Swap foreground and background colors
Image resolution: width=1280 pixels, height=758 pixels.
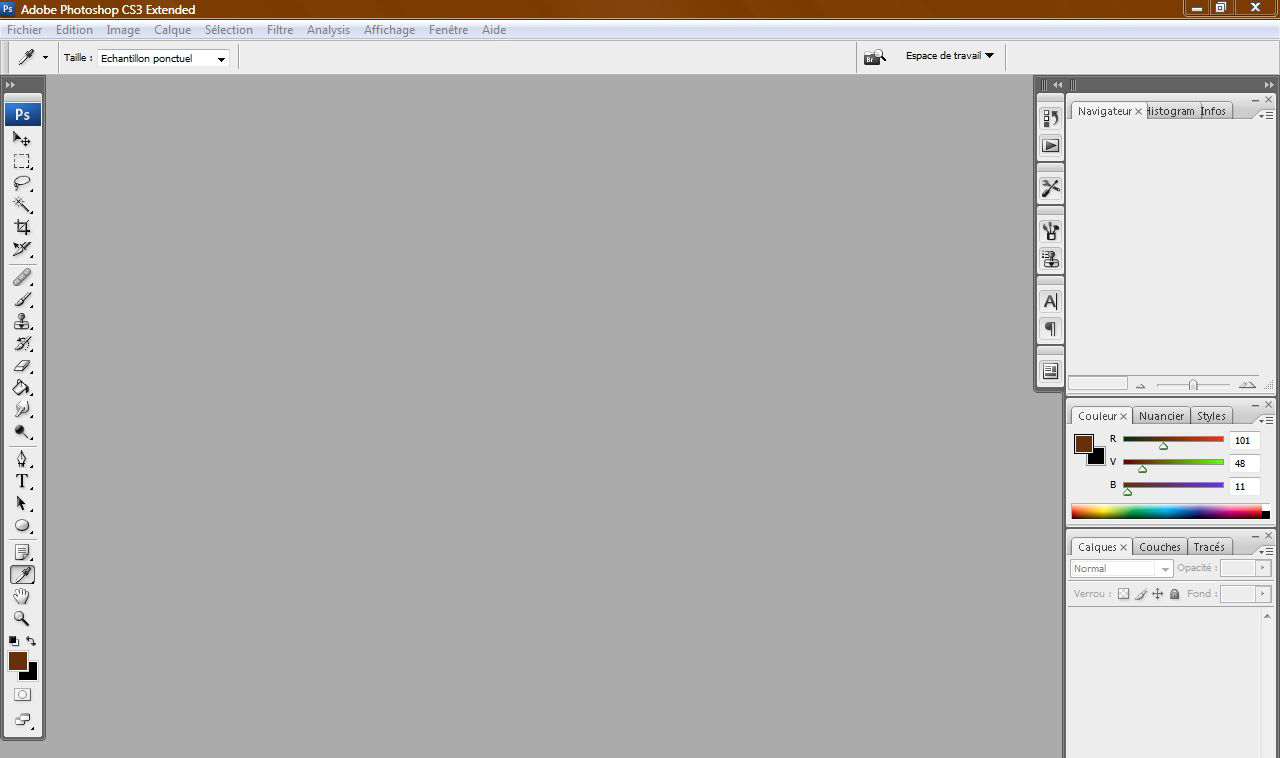[x=31, y=641]
